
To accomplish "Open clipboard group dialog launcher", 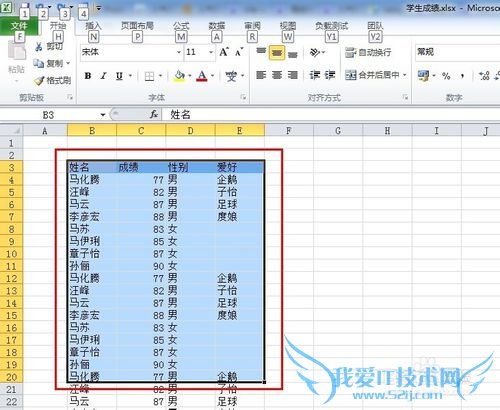I will 70,97.
